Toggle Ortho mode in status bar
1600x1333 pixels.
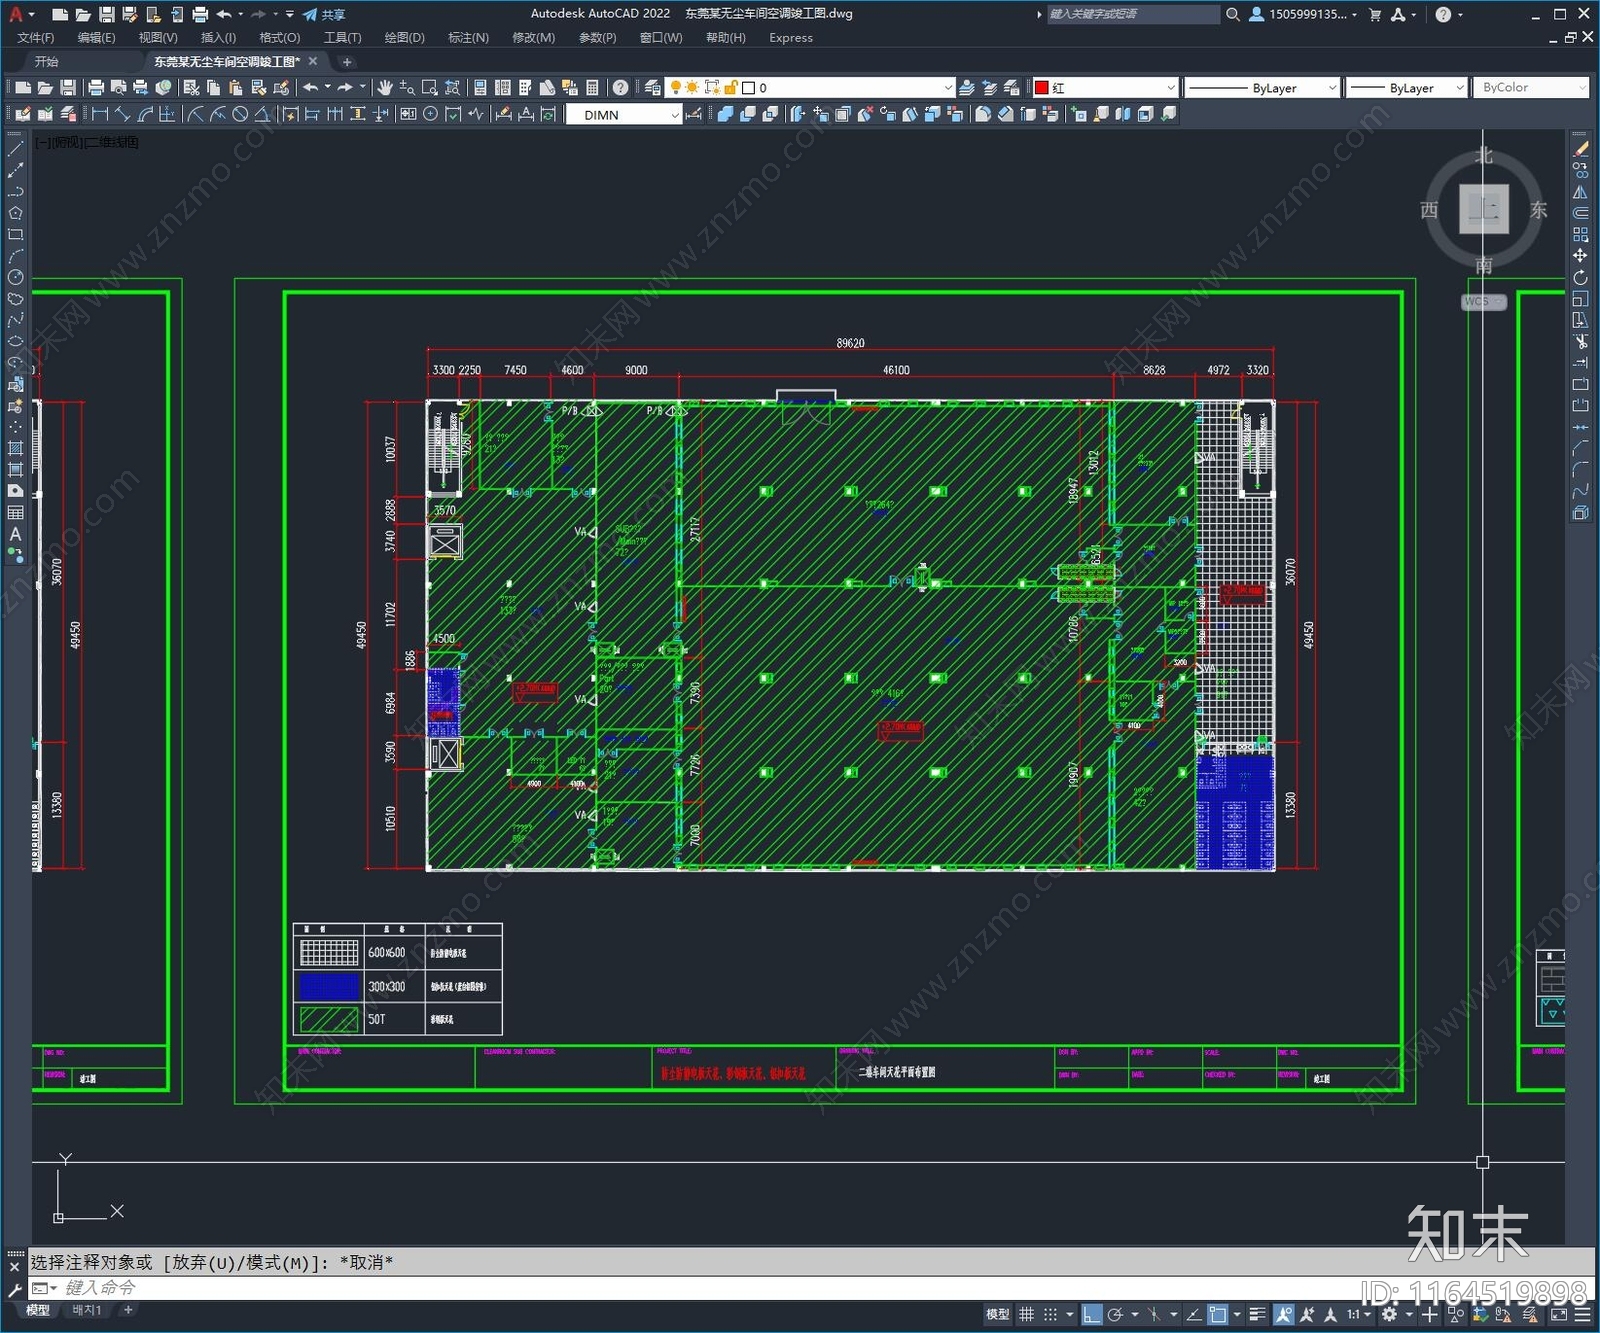pyautogui.click(x=1092, y=1314)
